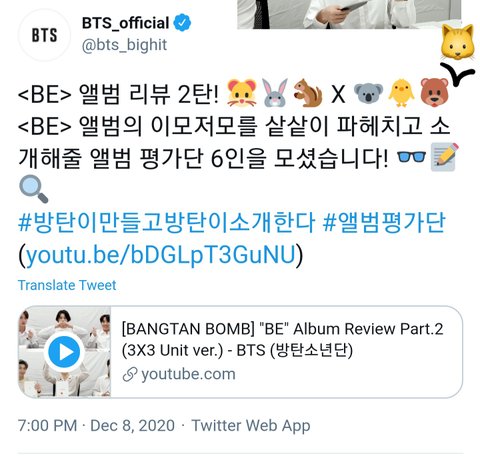Click the koala emoji in tweet
Image resolution: width=480 pixels, height=456 pixels.
[x=368, y=93]
